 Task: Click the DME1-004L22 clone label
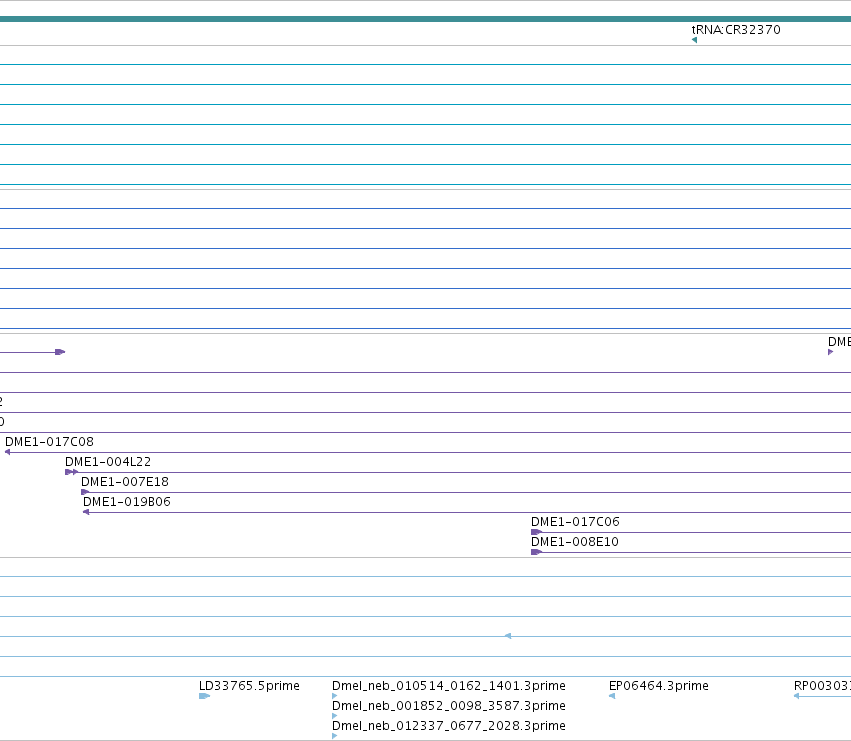tap(108, 461)
